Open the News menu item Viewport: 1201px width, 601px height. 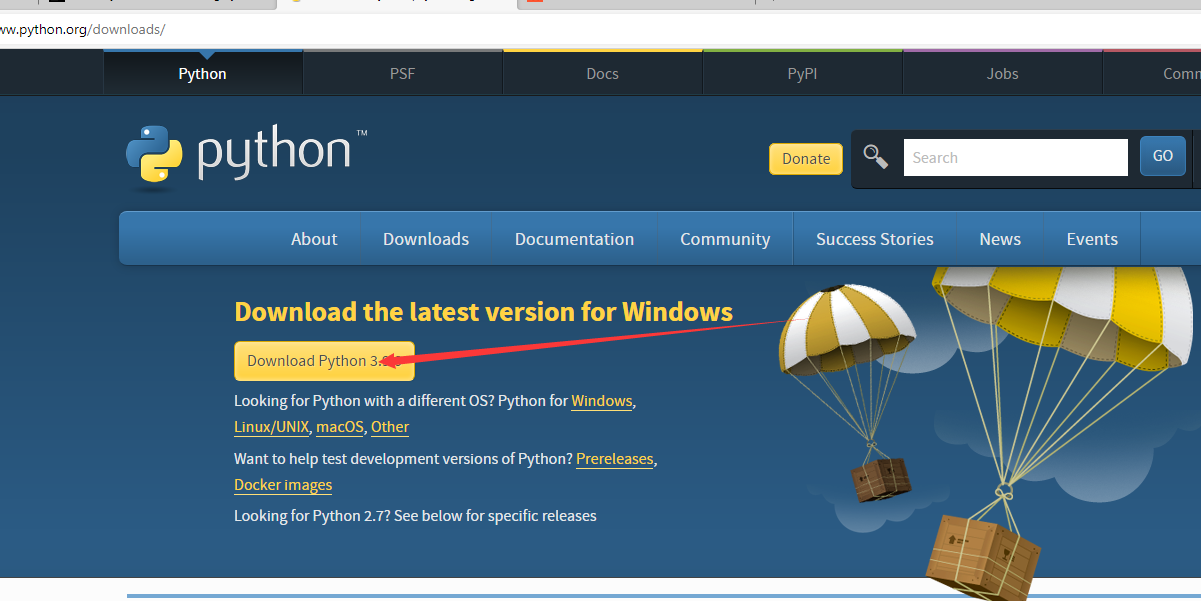coord(1000,239)
